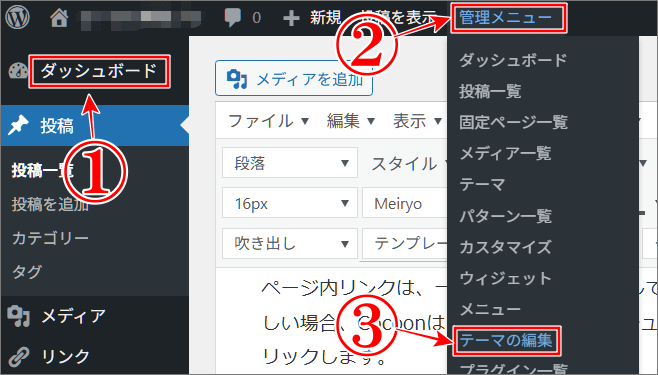Click the media icon on メディアを追加
658x375 pixels.
coord(237,79)
